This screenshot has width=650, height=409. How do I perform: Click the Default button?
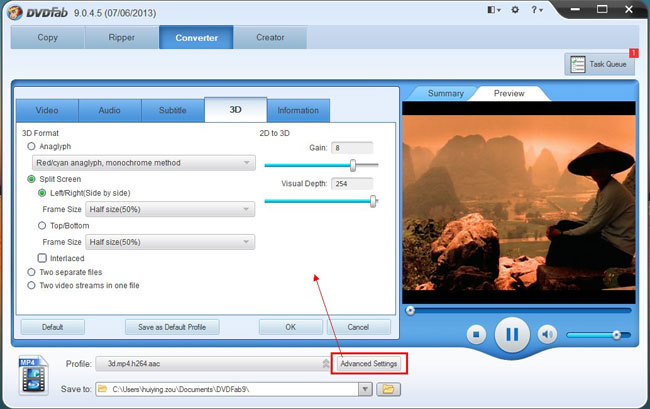(x=53, y=327)
